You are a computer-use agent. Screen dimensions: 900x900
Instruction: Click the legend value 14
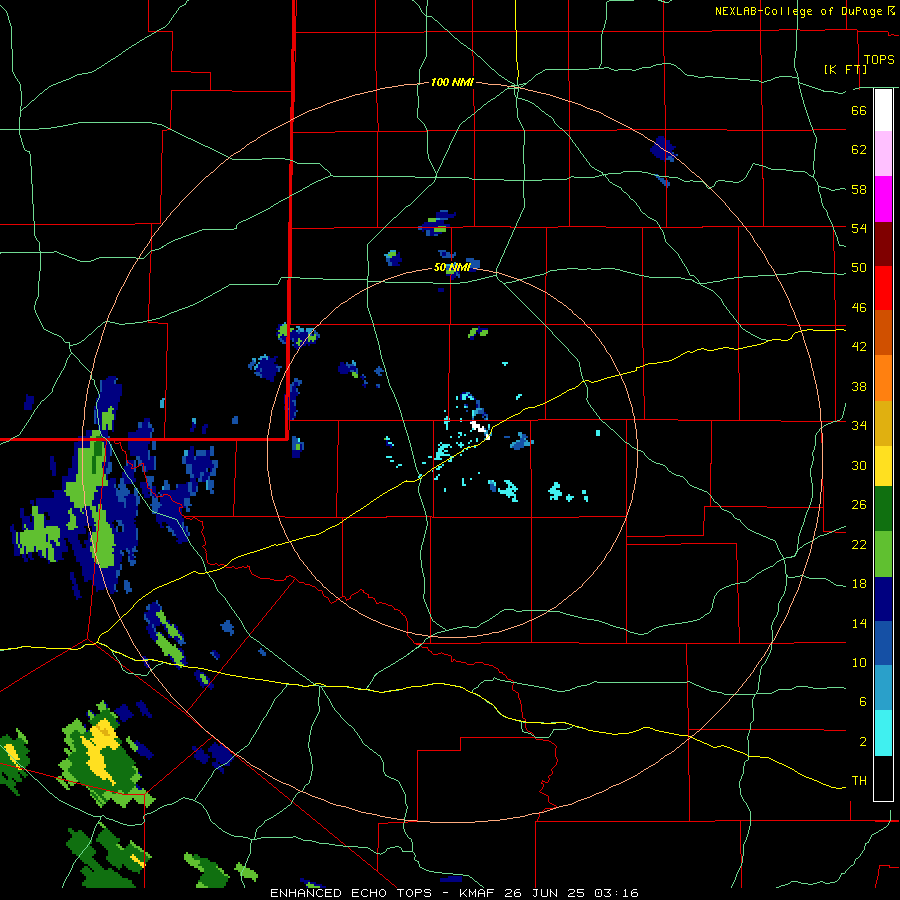(859, 623)
